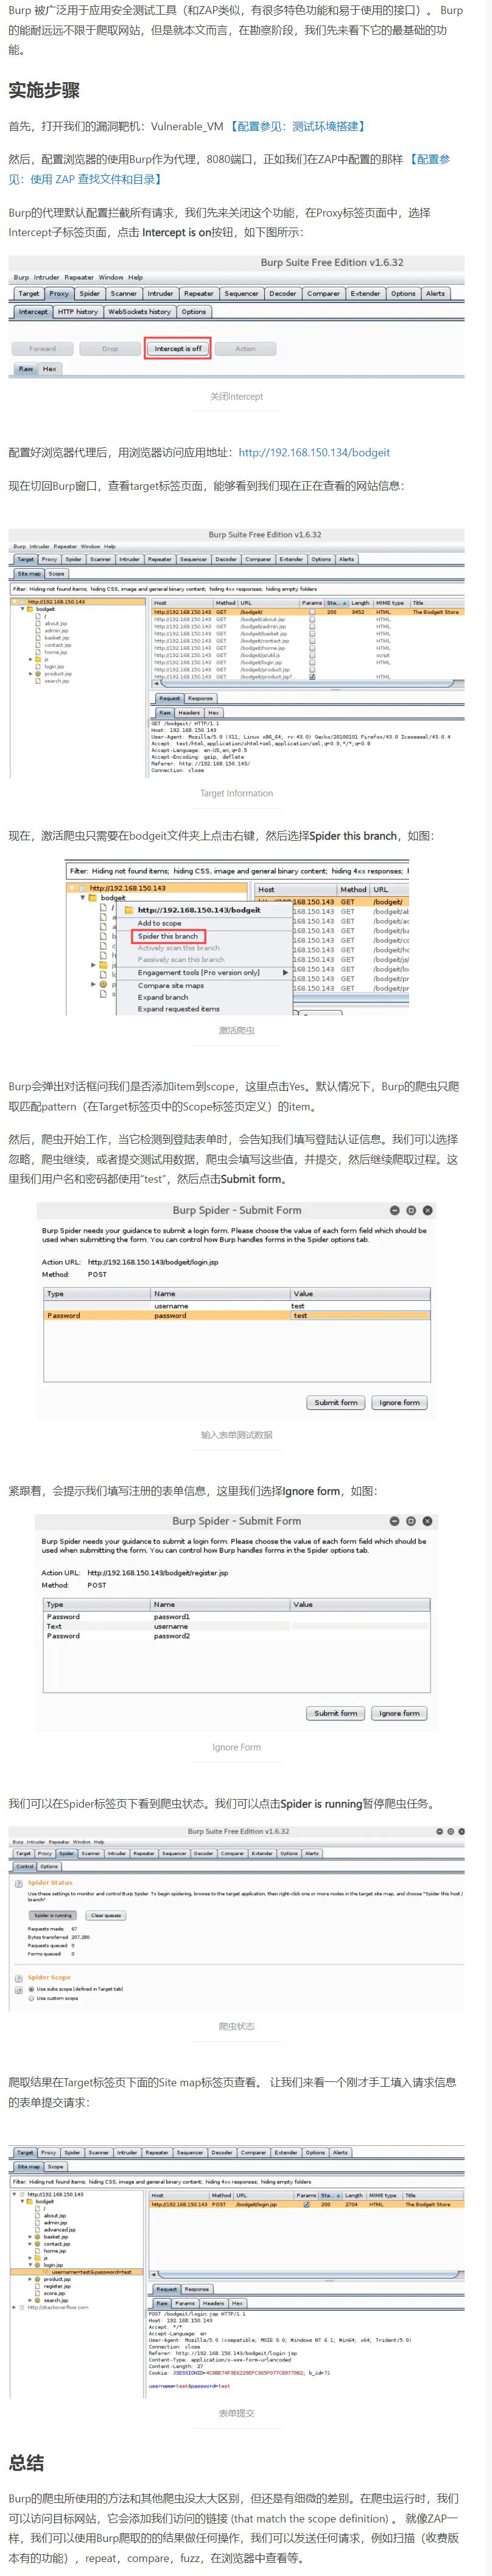
Task: Select the HTTP history sub-tab
Action: click(x=78, y=312)
